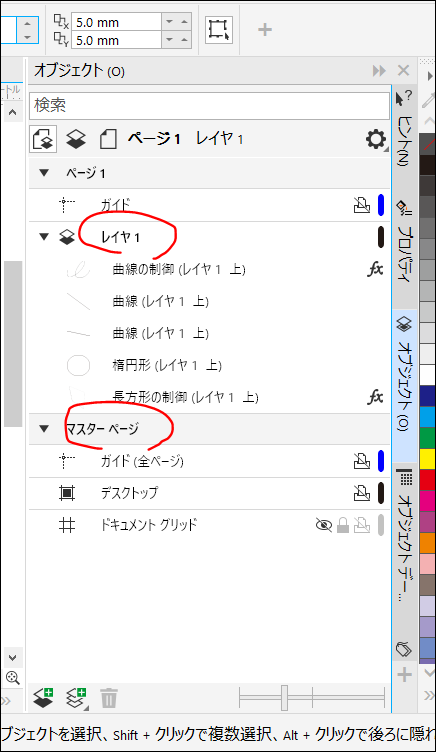Toggle printing for ガイド under ページ1
The width and height of the screenshot is (436, 752).
(362, 205)
